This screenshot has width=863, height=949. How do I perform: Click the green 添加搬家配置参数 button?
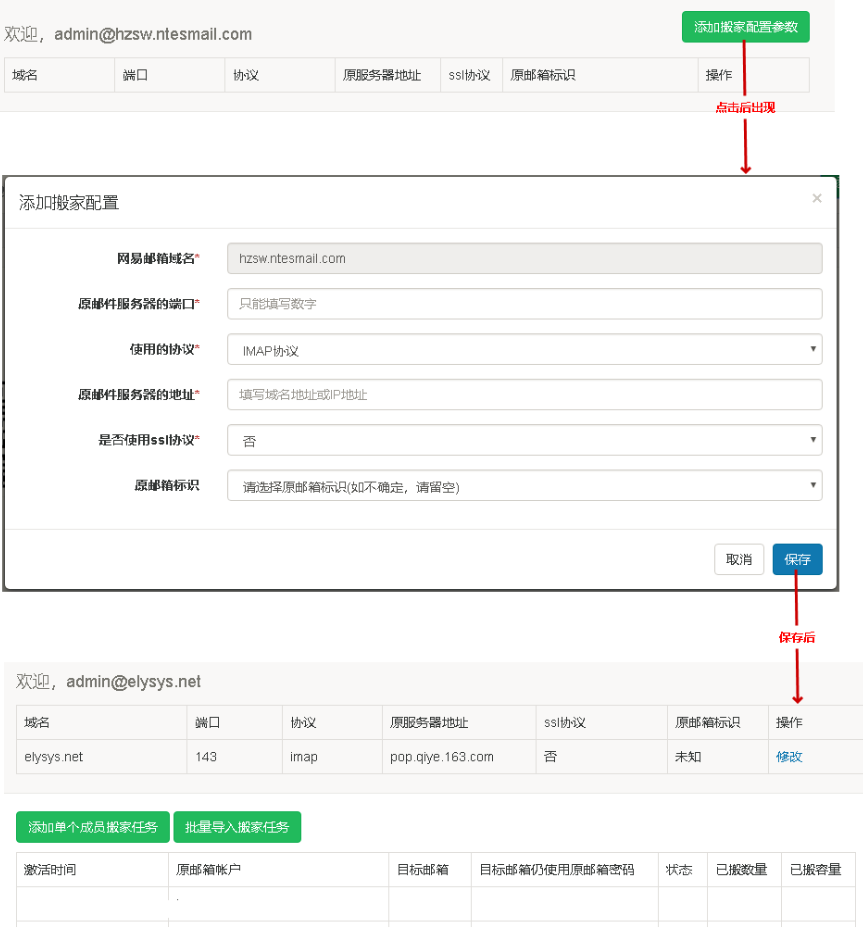(x=745, y=27)
